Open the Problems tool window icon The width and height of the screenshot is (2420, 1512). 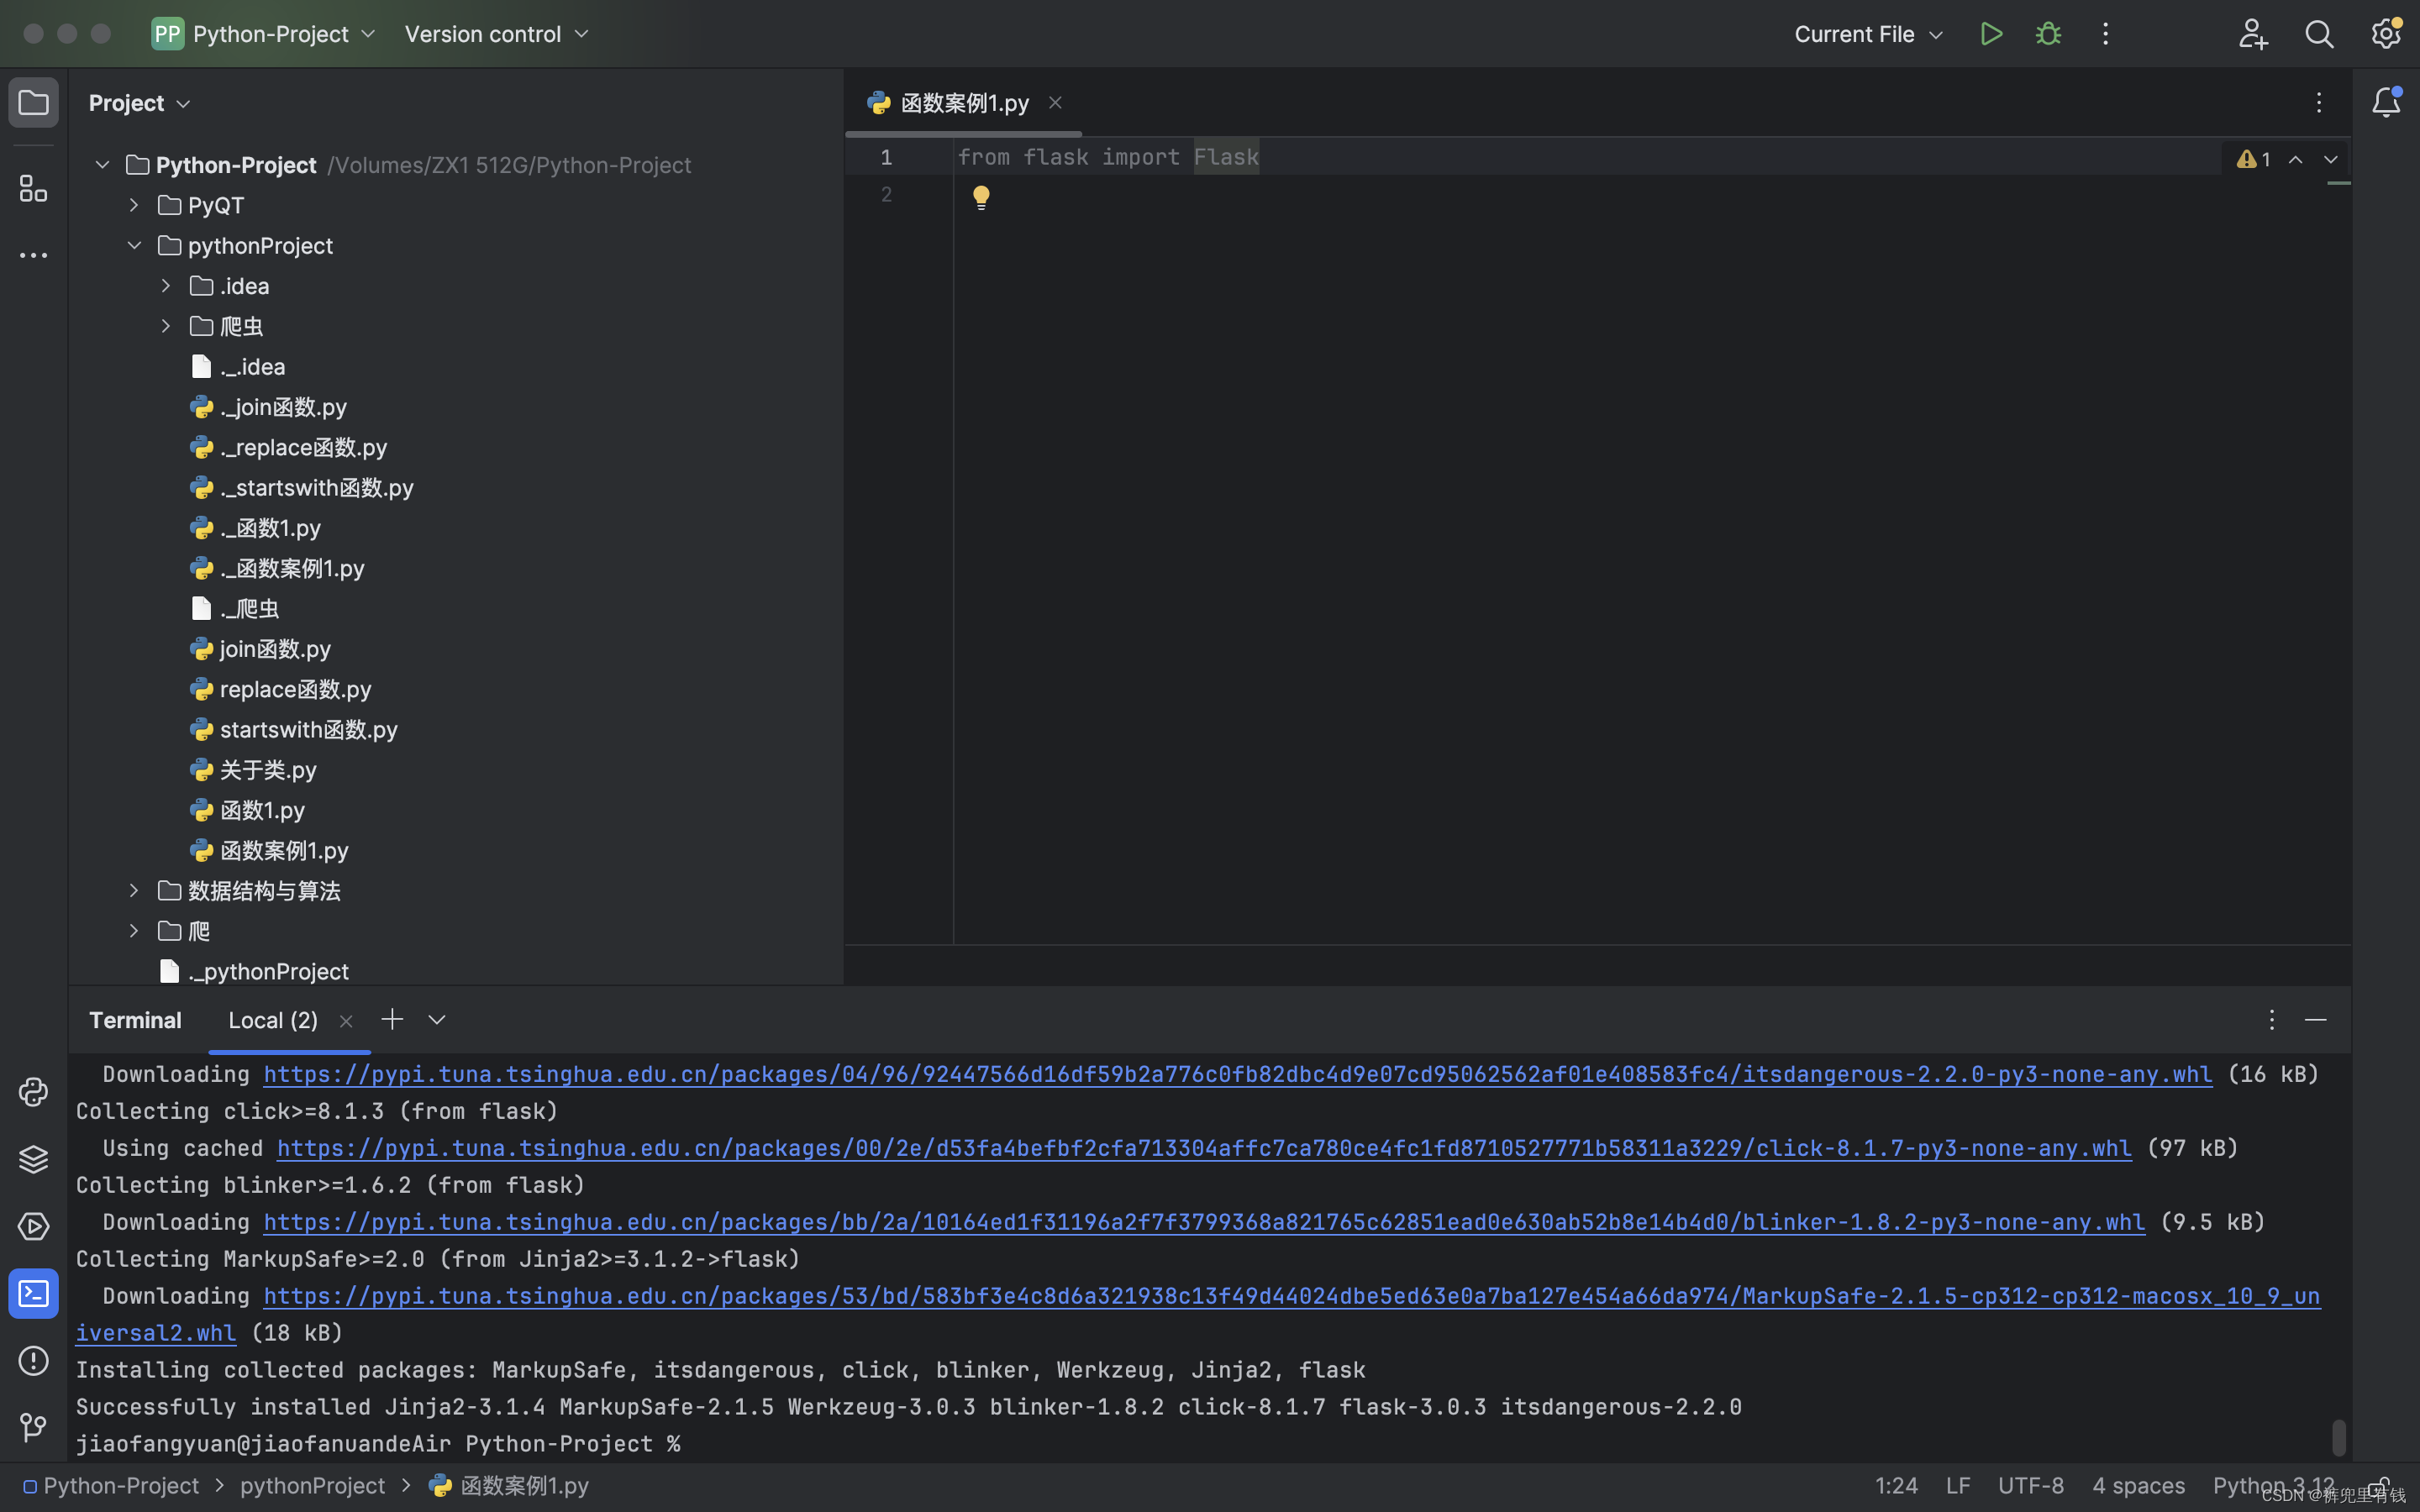coord(34,1361)
